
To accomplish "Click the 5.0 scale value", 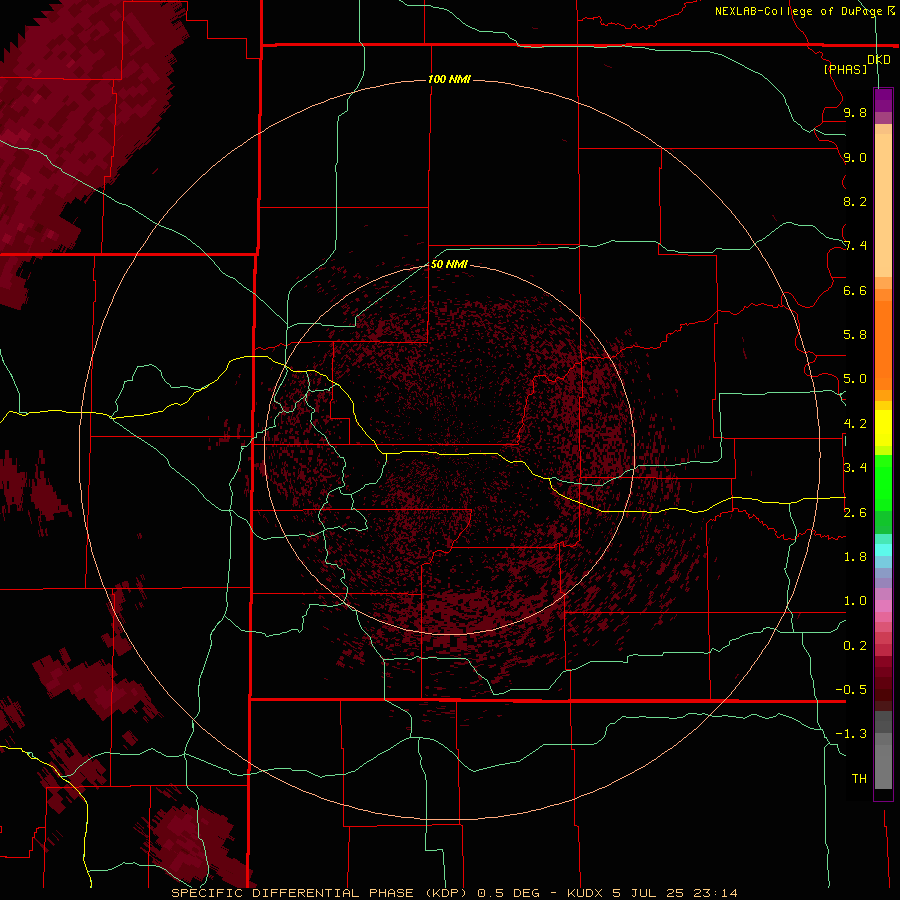I will click(x=855, y=379).
